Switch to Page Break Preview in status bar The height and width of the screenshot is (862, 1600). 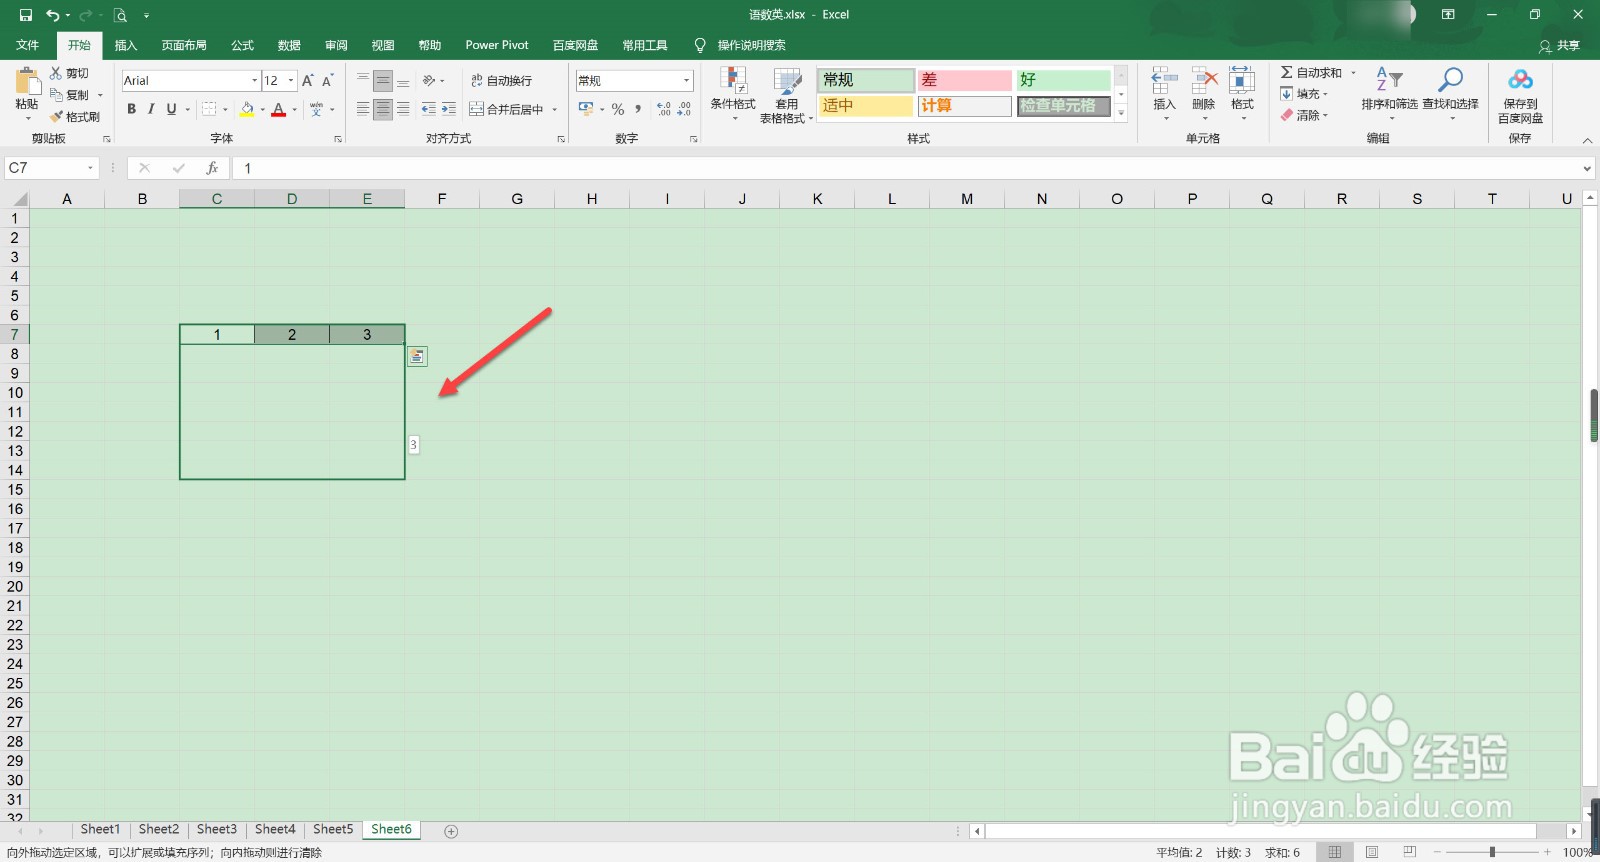(x=1409, y=852)
